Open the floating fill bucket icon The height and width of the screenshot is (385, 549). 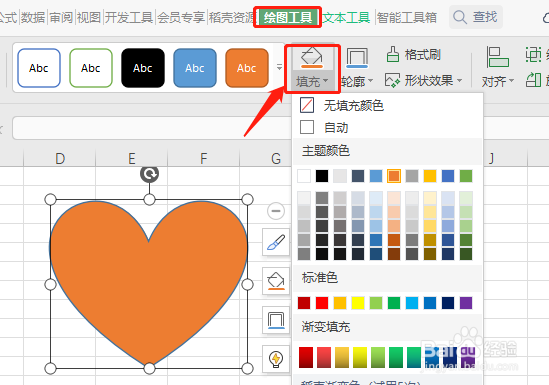(276, 281)
